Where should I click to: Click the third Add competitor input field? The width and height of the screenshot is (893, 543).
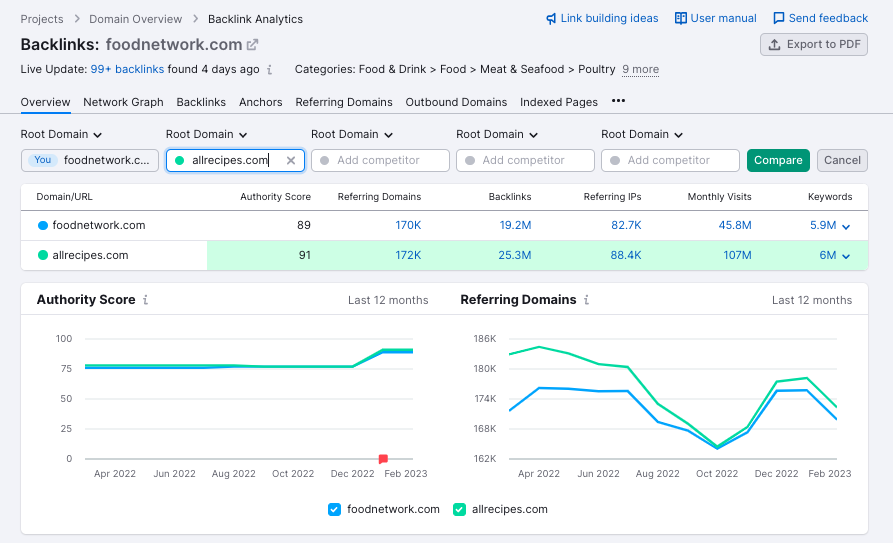[670, 160]
